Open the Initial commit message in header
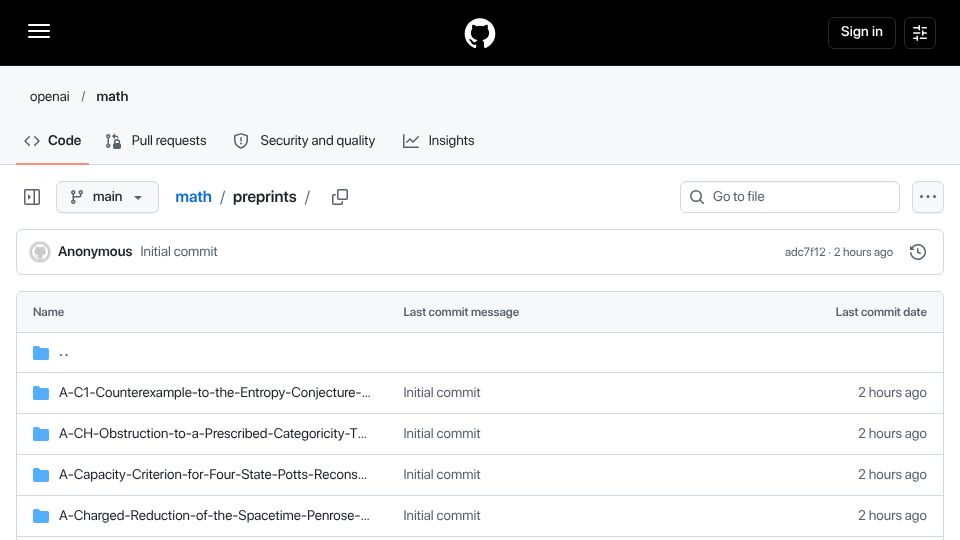Image resolution: width=960 pixels, height=540 pixels. 179,252
